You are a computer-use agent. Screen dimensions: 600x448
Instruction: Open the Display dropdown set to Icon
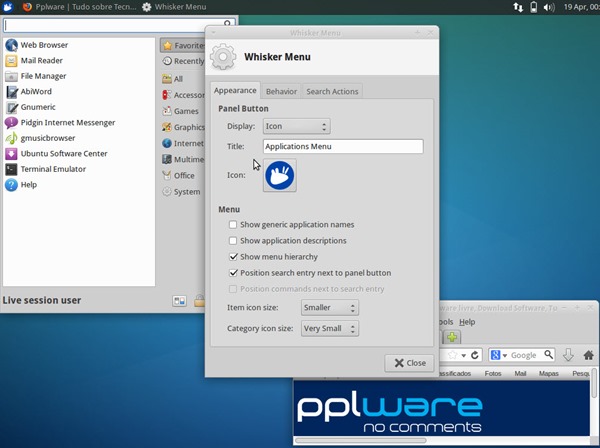coord(297,126)
